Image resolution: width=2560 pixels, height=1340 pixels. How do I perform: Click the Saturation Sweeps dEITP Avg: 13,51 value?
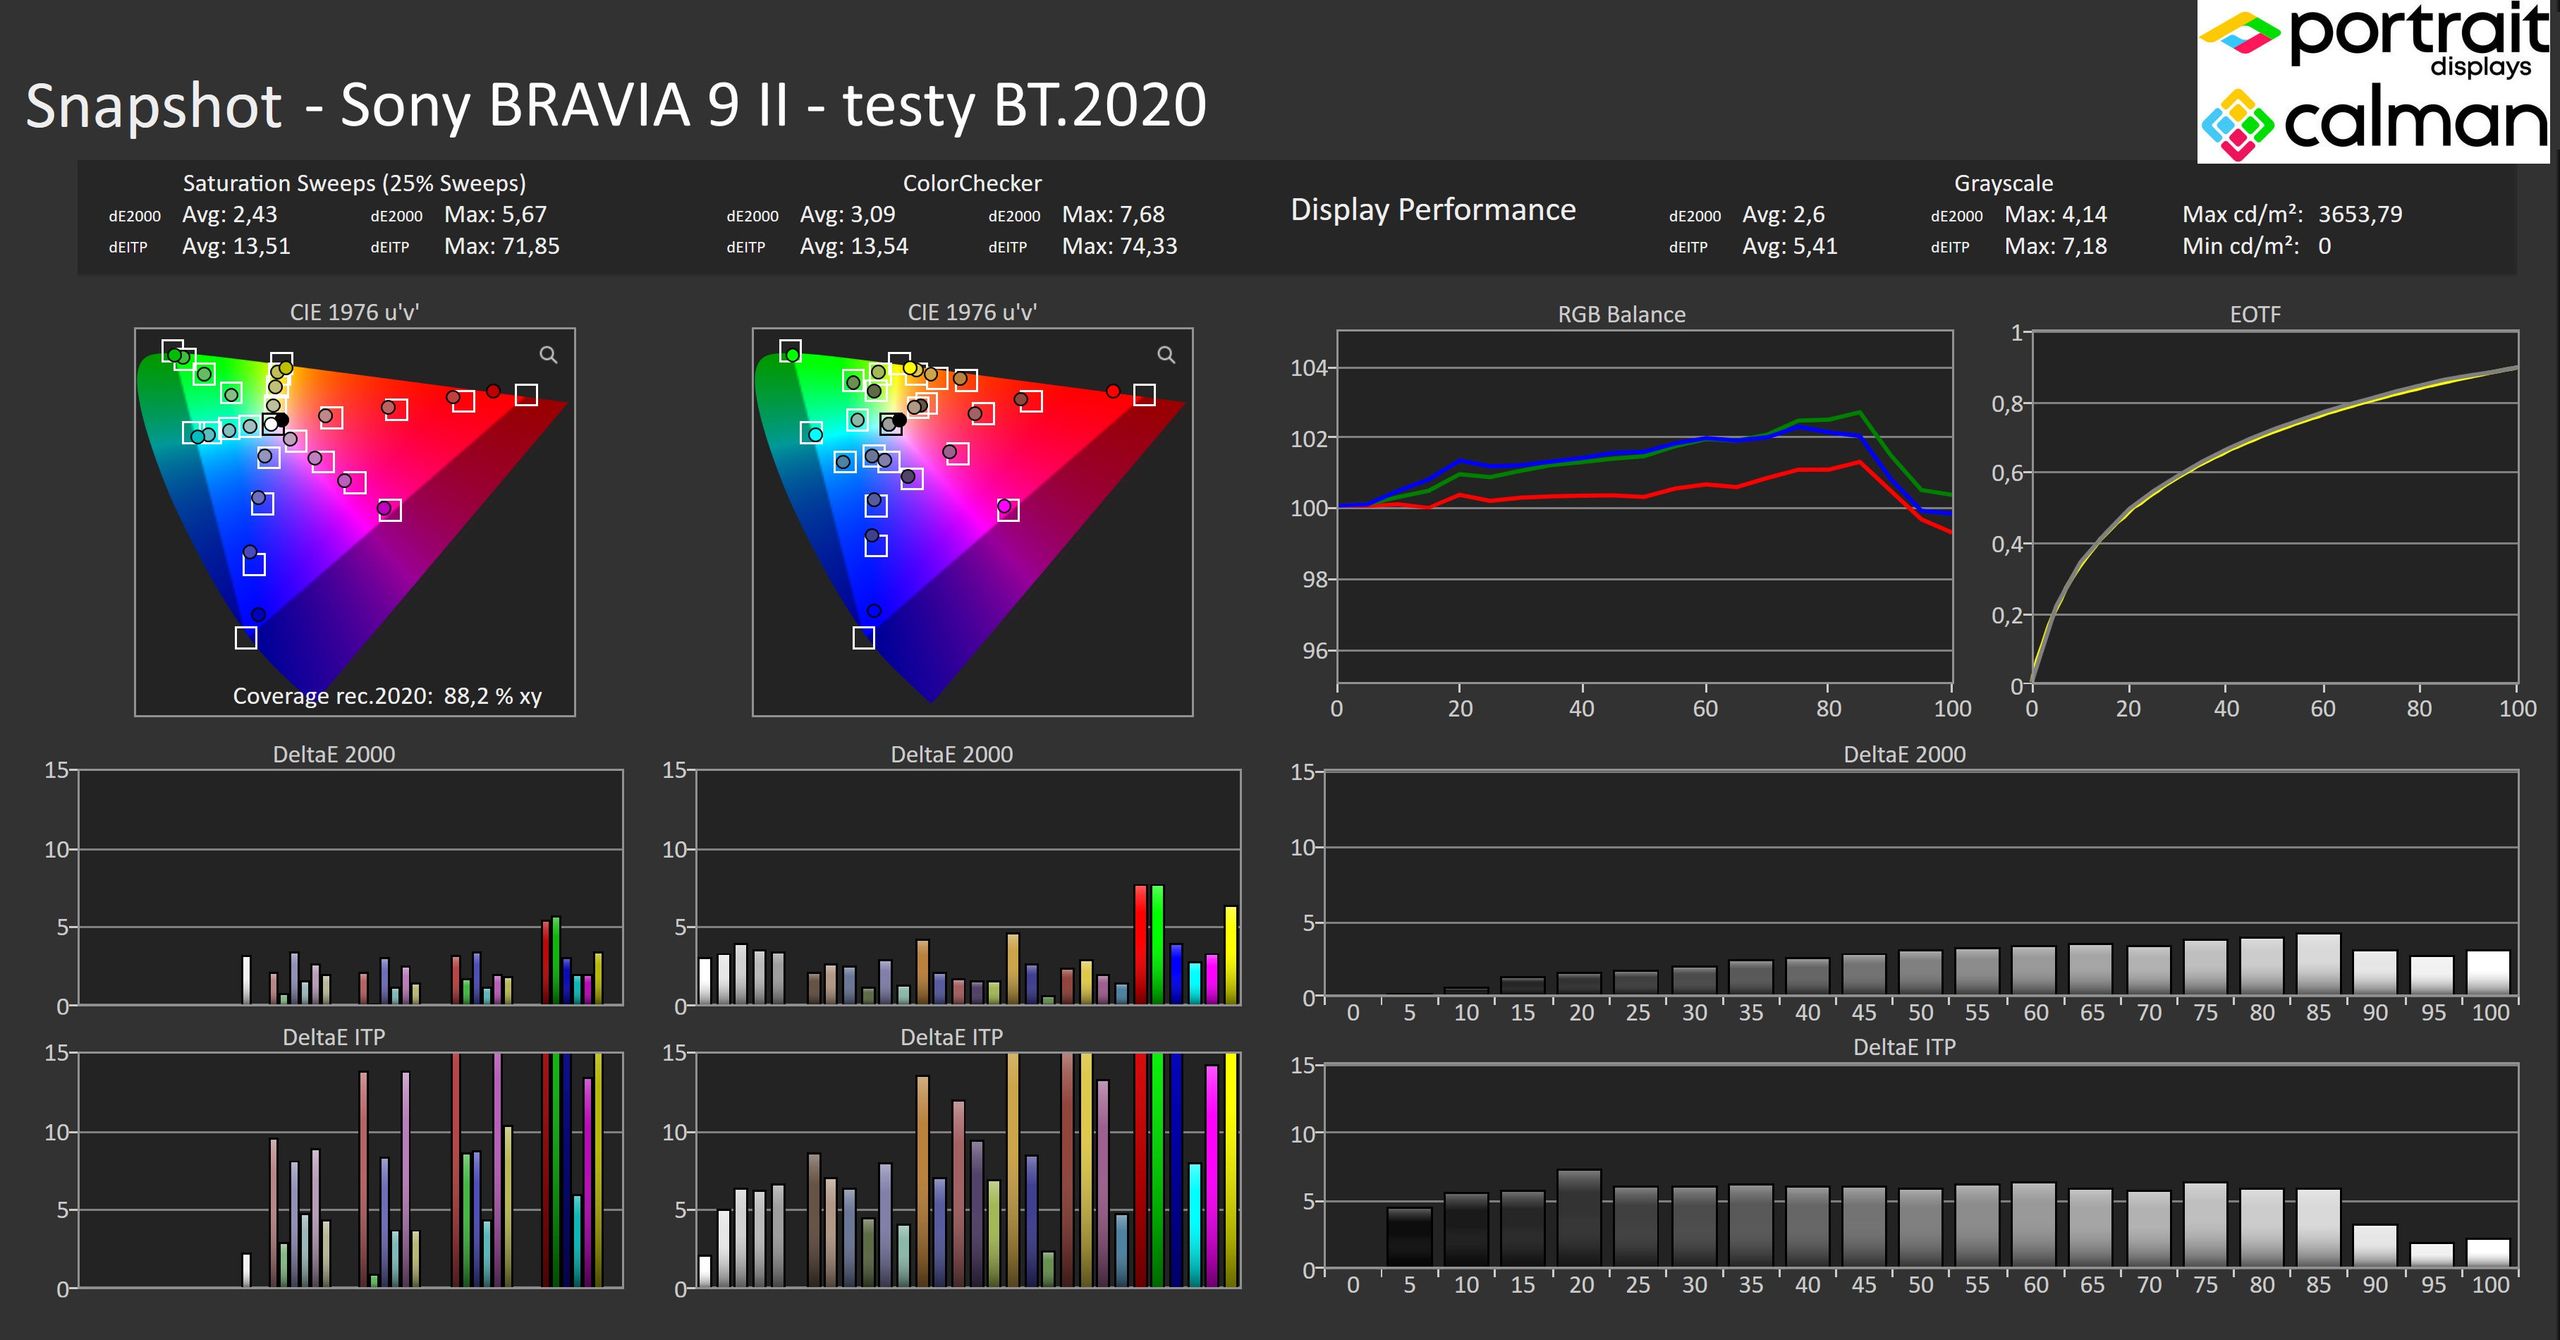[236, 246]
